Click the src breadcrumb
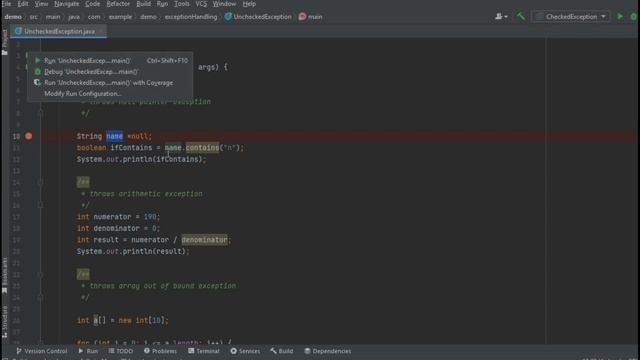This screenshot has height=360, width=640. (33, 17)
